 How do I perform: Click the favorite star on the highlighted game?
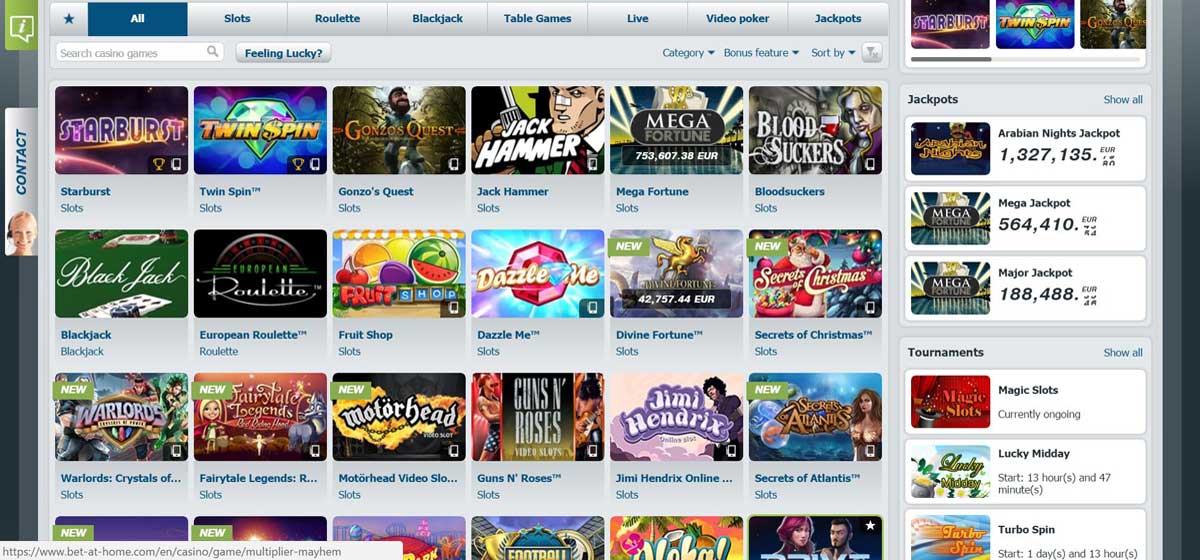pyautogui.click(x=870, y=524)
